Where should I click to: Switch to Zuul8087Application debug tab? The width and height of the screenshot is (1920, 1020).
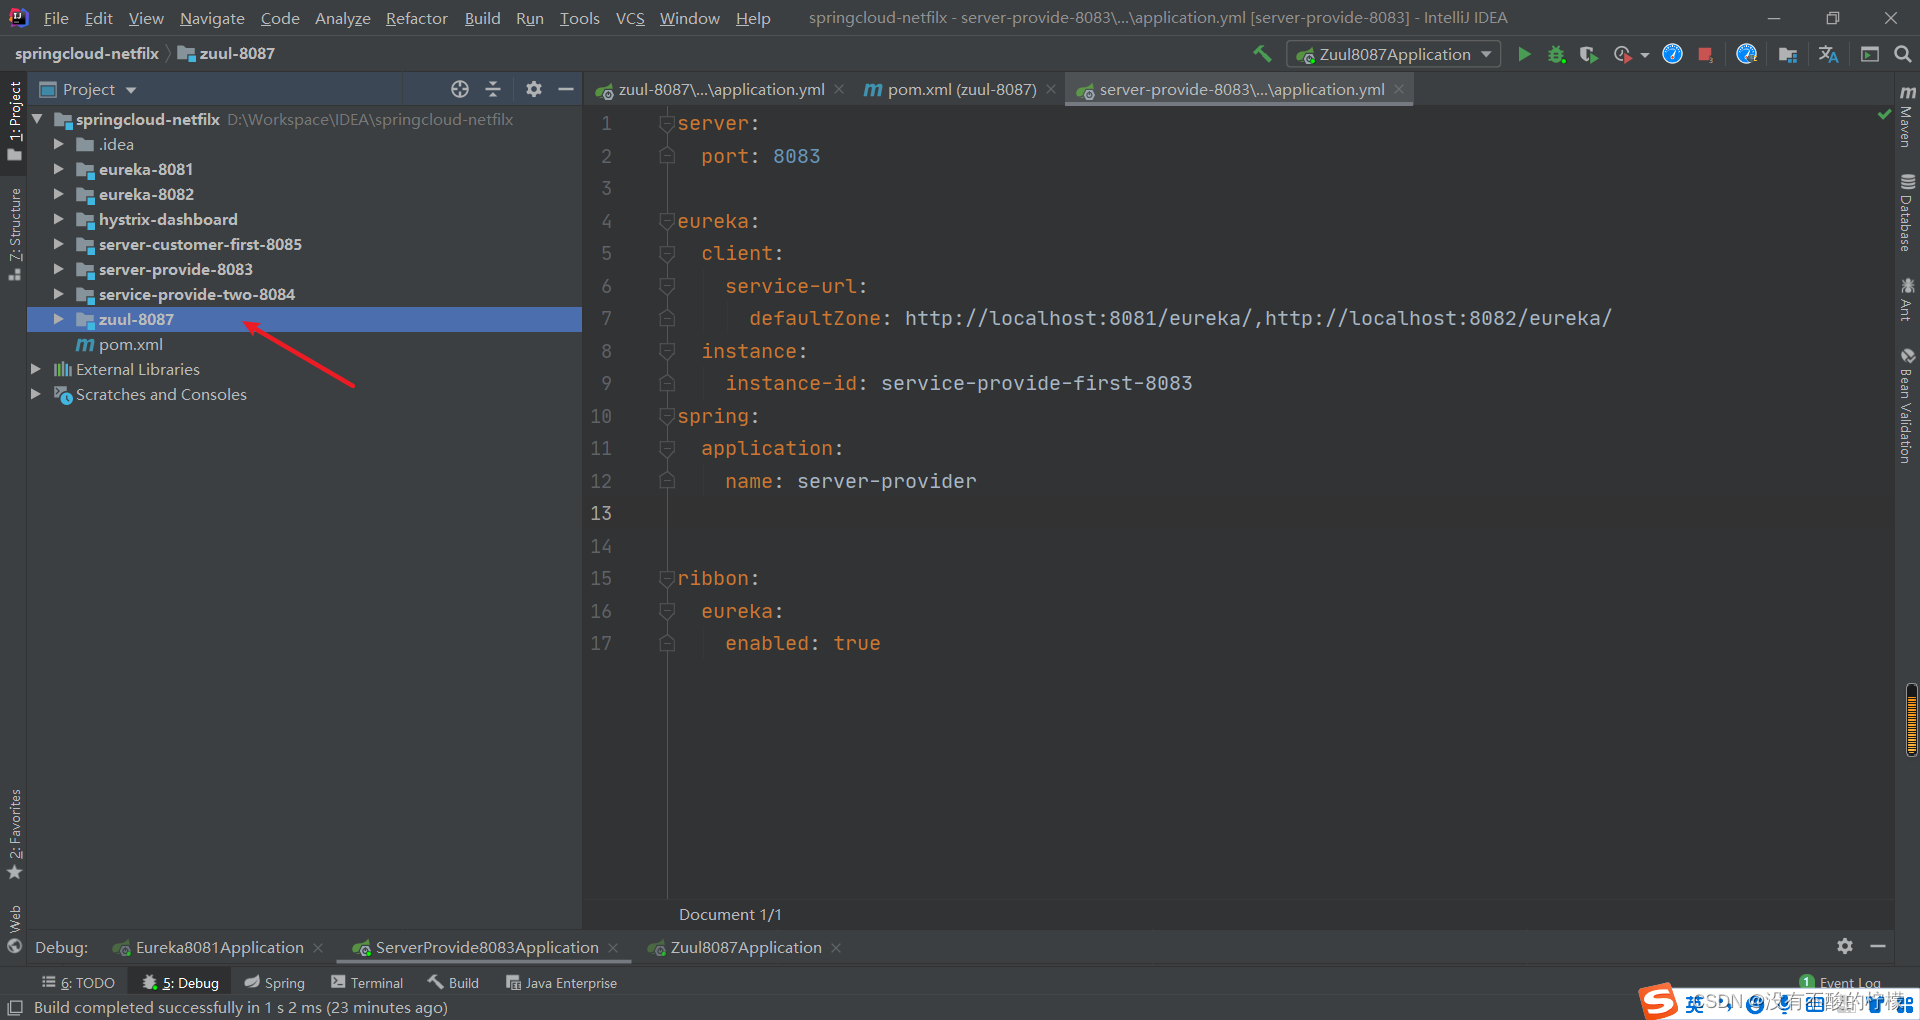coord(746,947)
